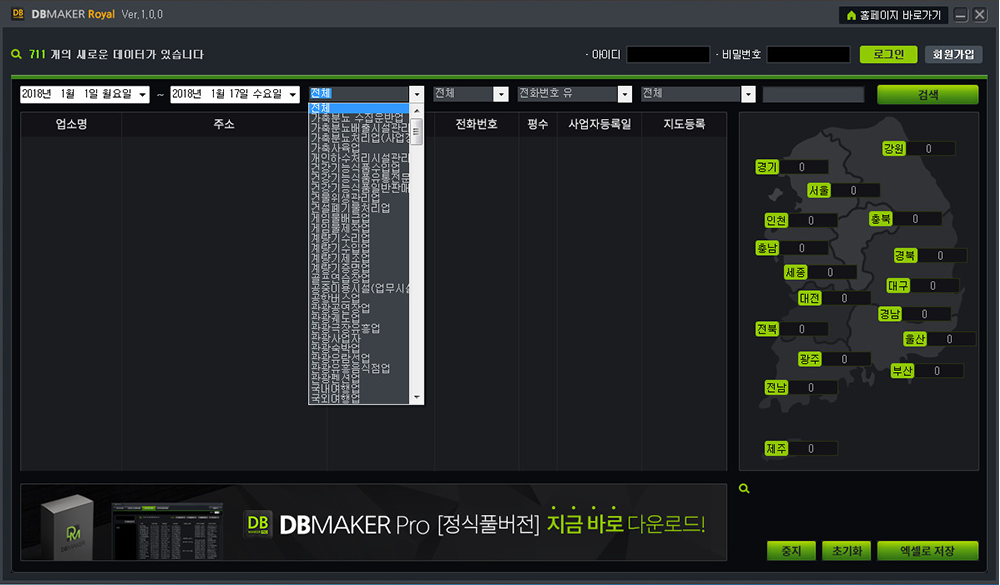Select the 서울 region label on the map

click(819, 190)
